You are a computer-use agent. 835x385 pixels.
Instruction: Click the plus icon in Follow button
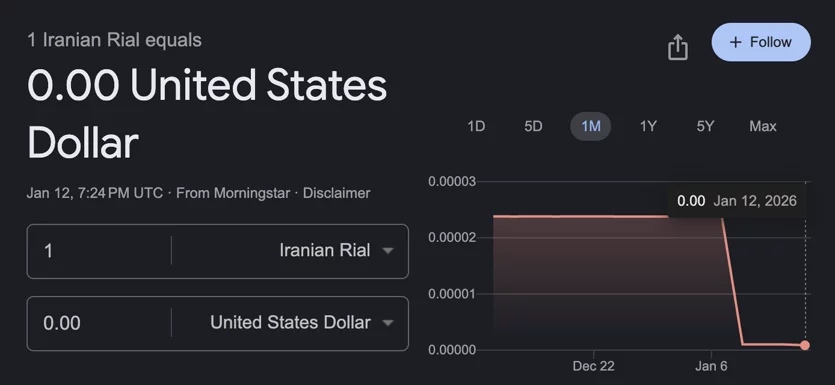(x=735, y=42)
